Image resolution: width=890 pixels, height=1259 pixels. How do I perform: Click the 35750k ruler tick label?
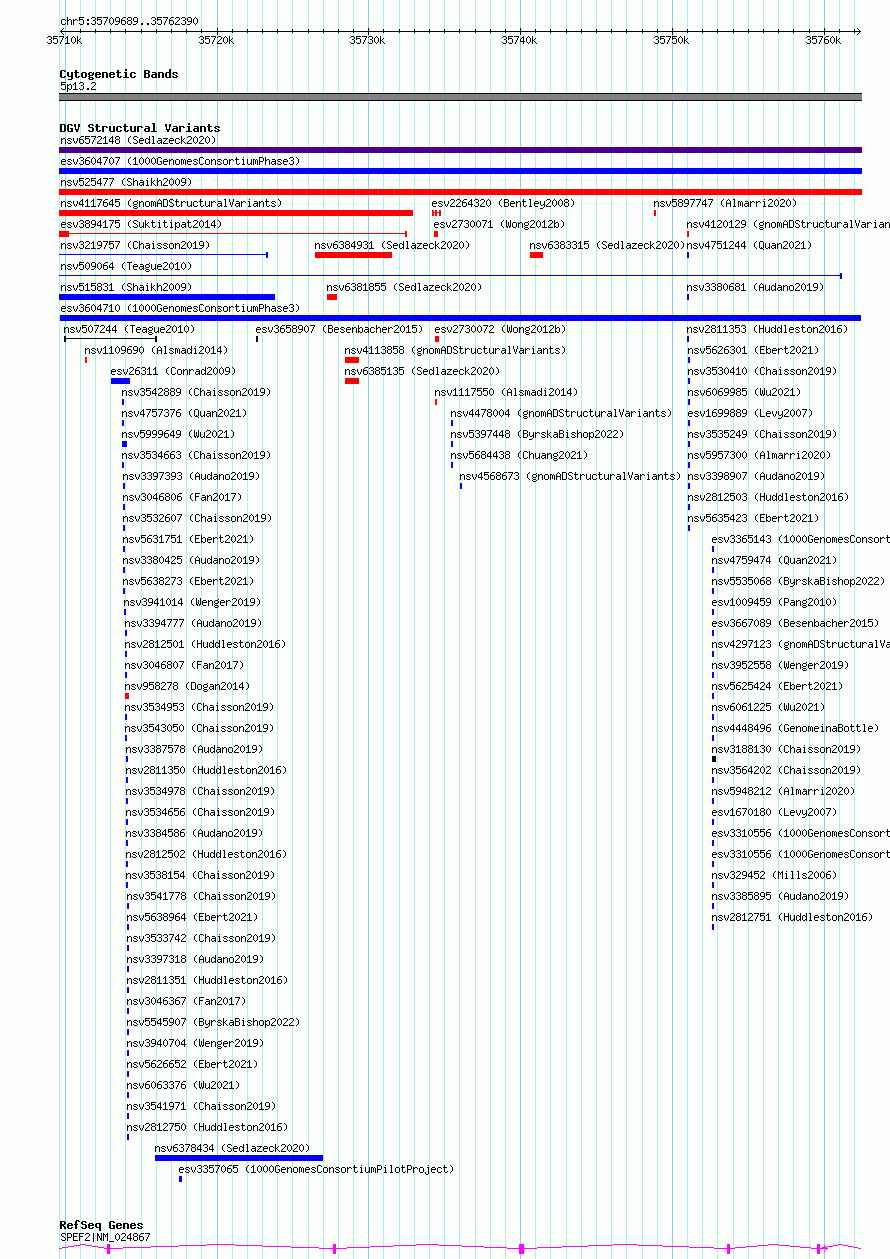point(672,40)
